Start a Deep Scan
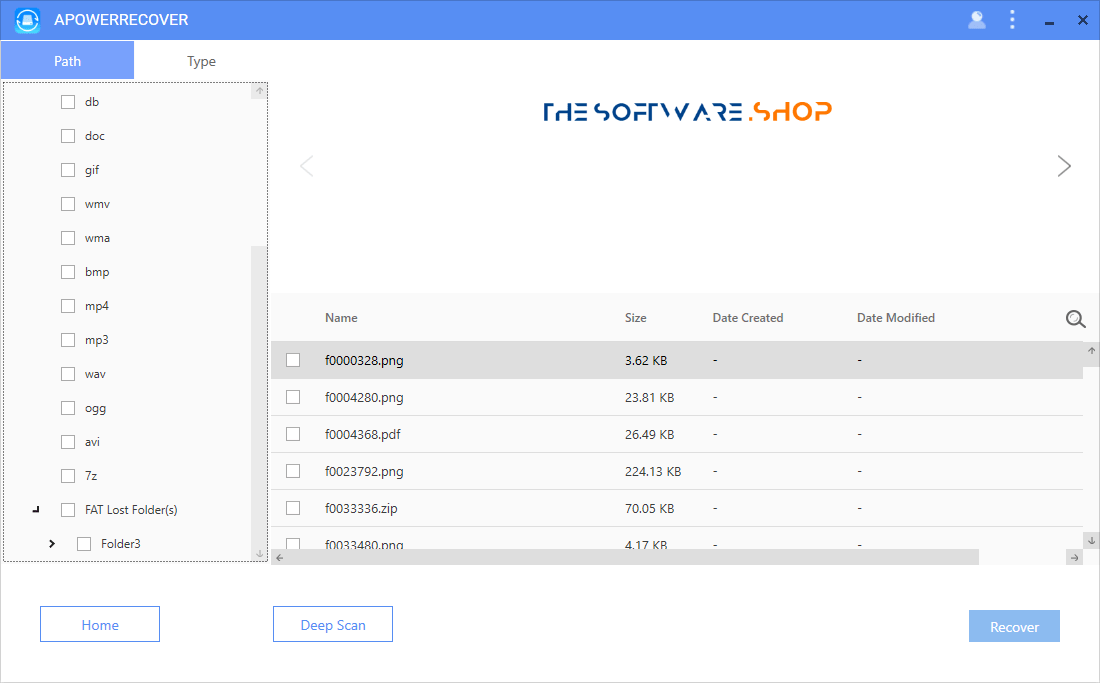1100x683 pixels. [333, 624]
